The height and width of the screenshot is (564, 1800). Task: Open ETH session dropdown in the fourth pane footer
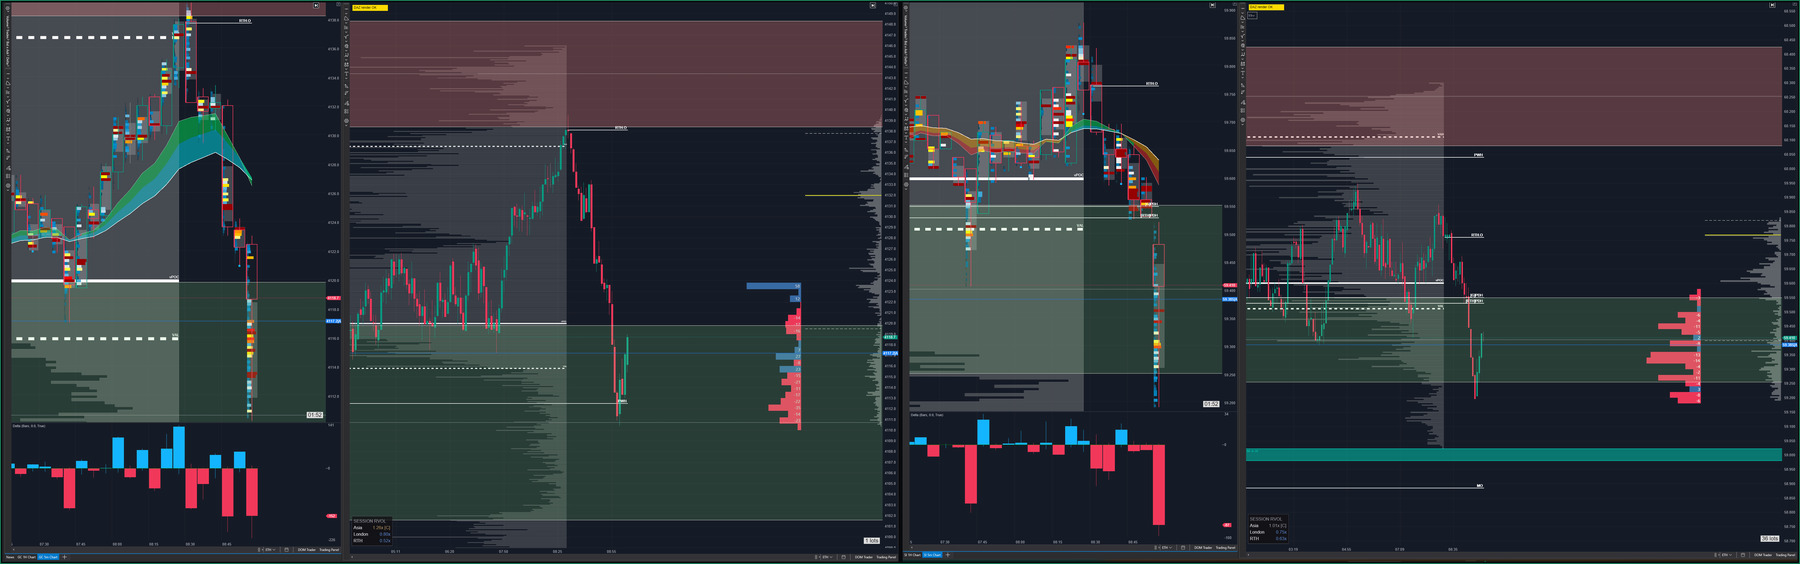(1726, 555)
